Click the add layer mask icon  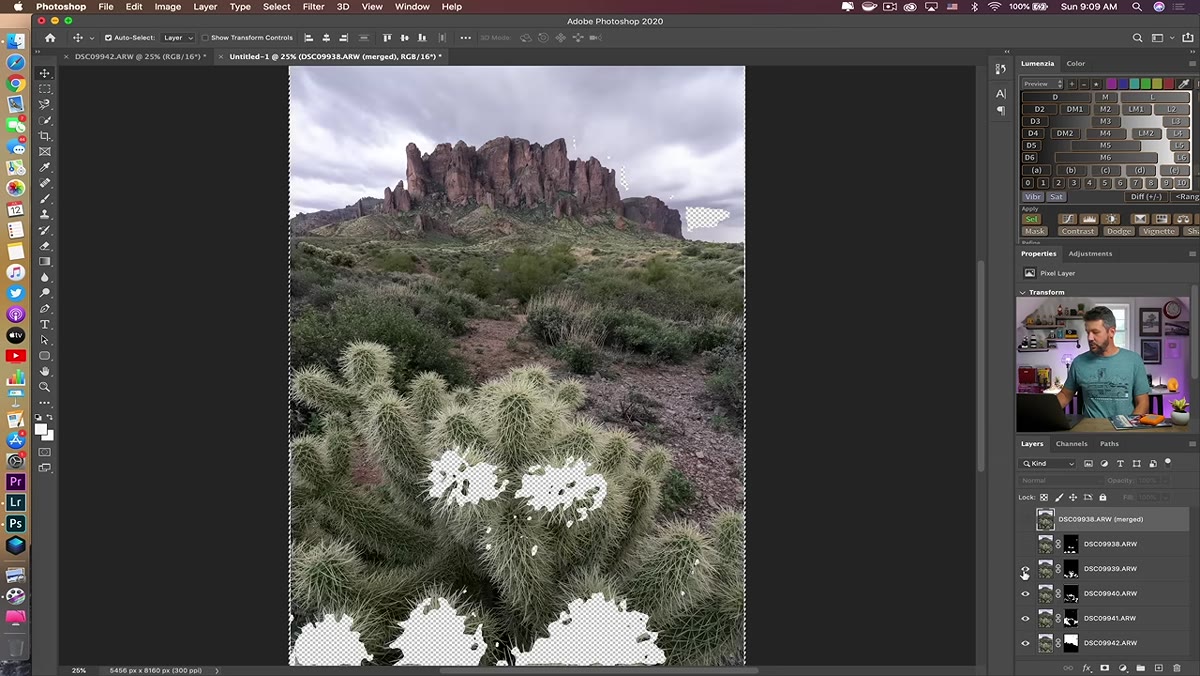pos(1105,667)
